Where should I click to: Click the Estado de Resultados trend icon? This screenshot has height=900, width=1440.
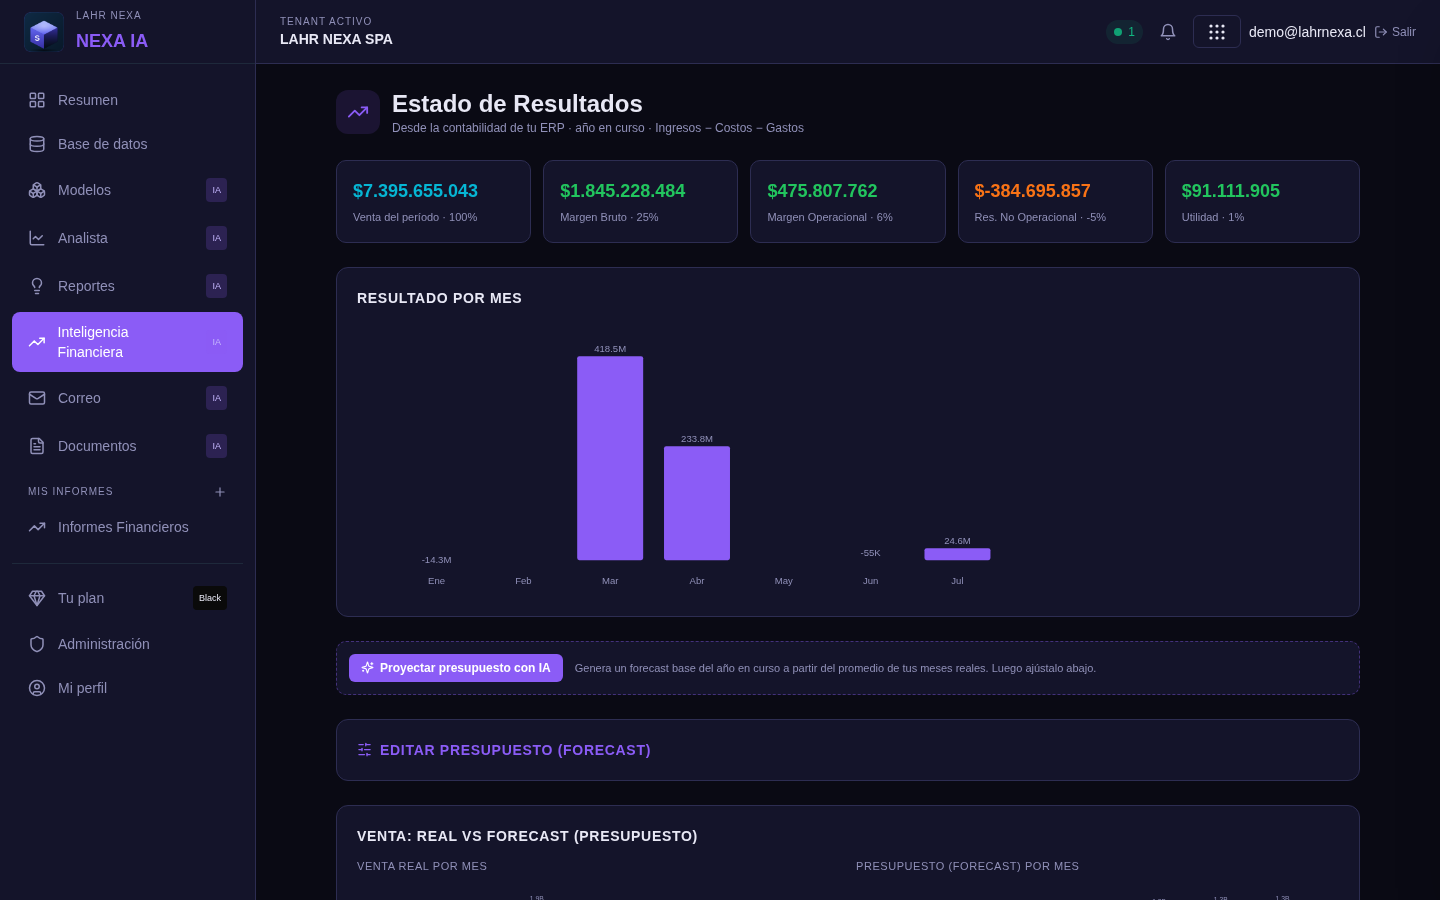[358, 112]
